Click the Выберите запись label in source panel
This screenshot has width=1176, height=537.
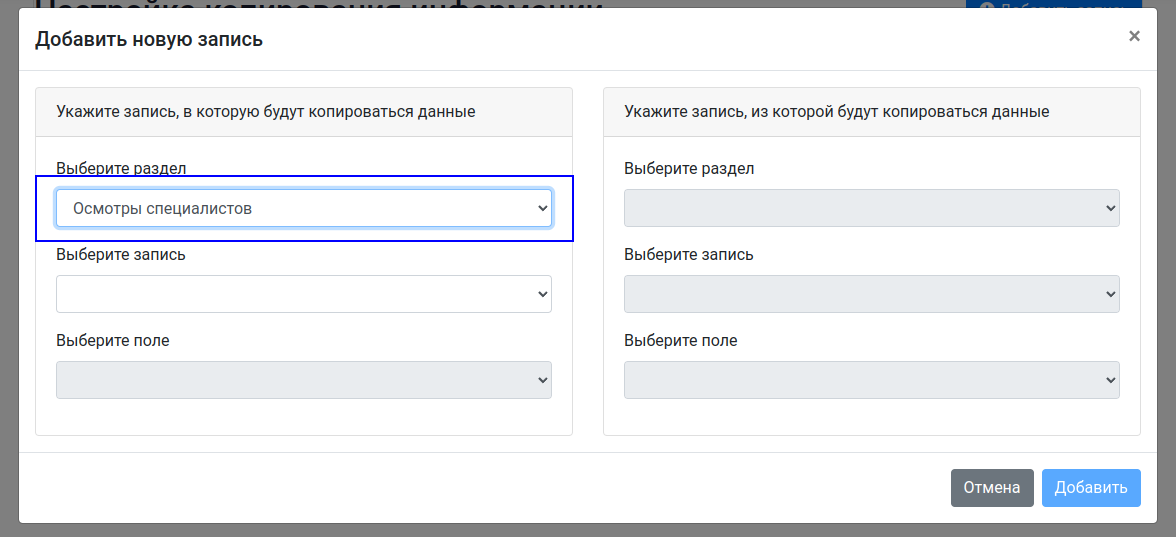[x=689, y=254]
